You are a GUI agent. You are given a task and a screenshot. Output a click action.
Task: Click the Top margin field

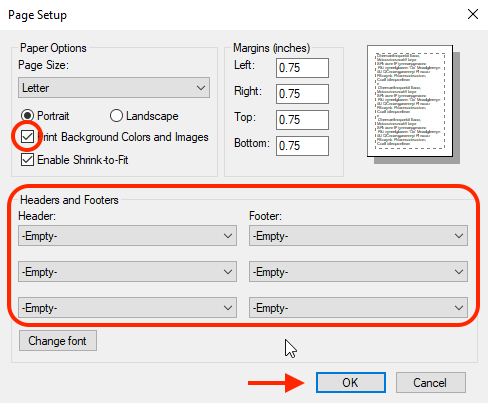302,120
